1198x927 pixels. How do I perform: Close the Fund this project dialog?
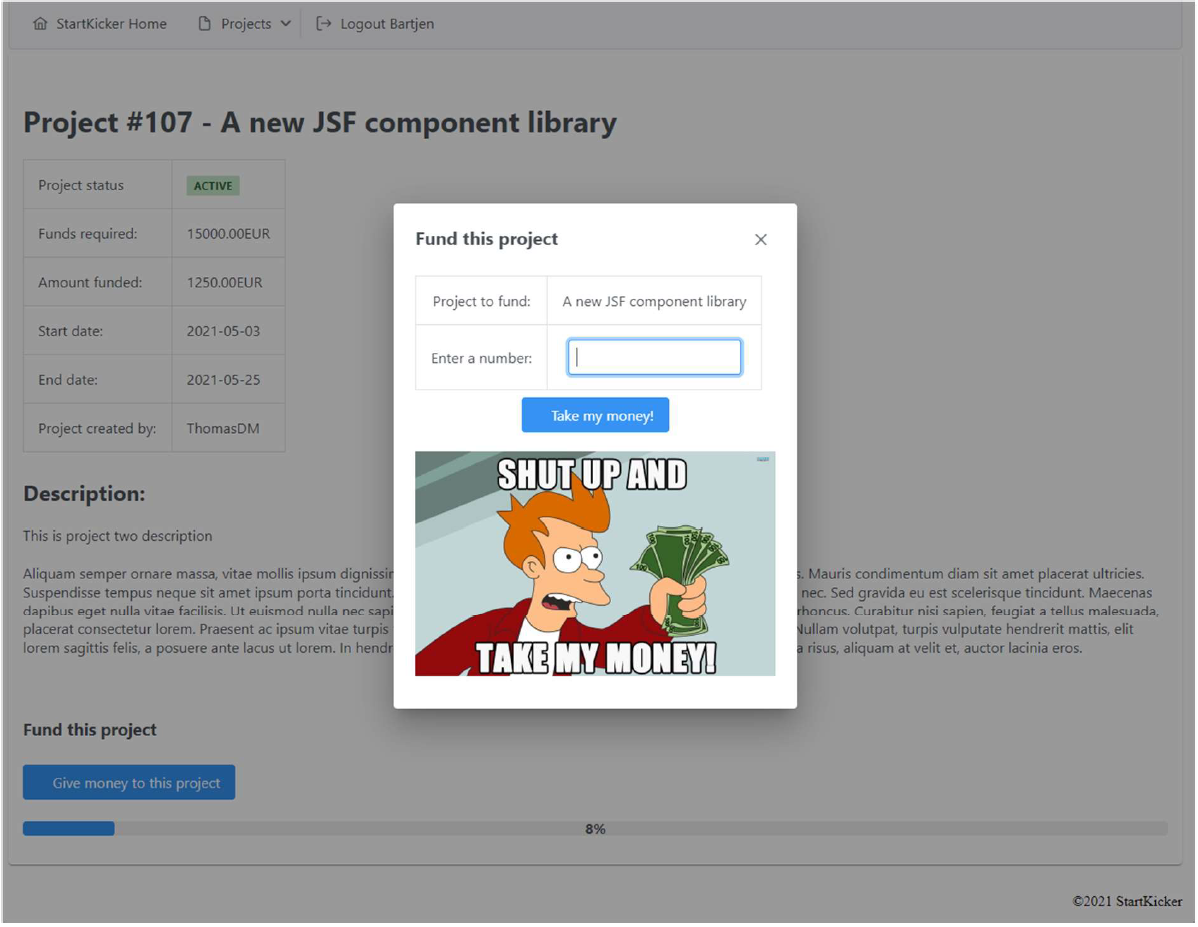point(761,240)
